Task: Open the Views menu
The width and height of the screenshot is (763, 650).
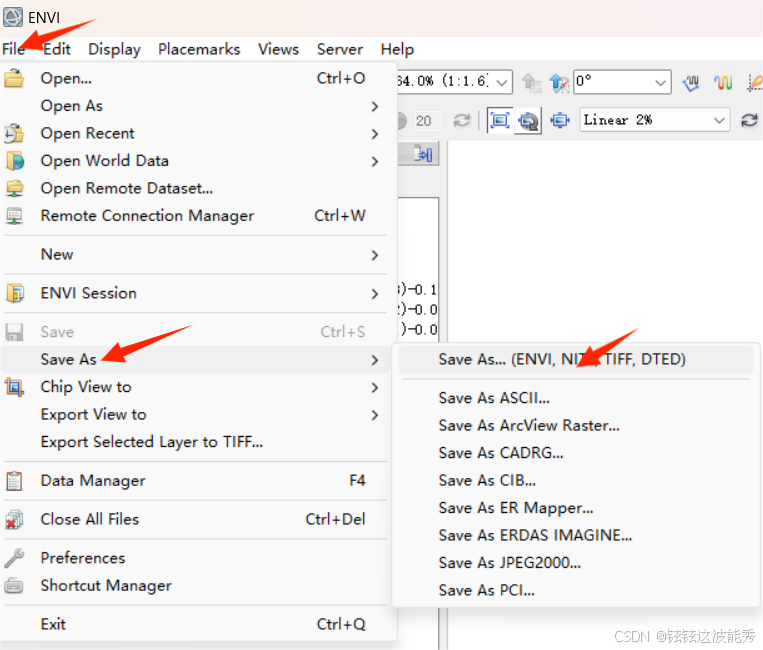Action: pyautogui.click(x=278, y=49)
